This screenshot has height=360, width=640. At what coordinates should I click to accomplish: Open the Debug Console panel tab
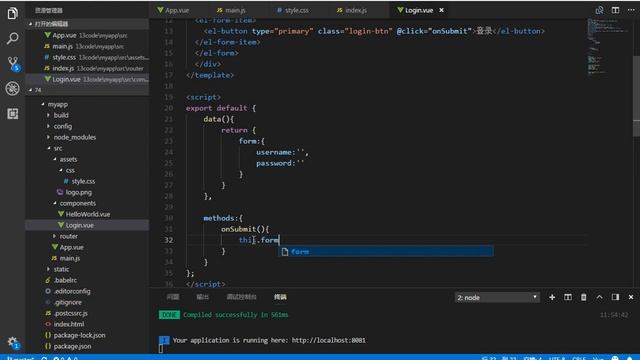(x=241, y=297)
